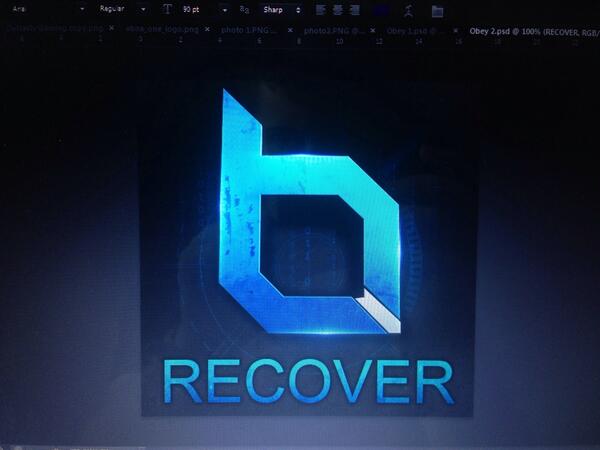This screenshot has width=600, height=450.
Task: Open the Sharp anti-aliasing dropdown
Action: (x=281, y=10)
